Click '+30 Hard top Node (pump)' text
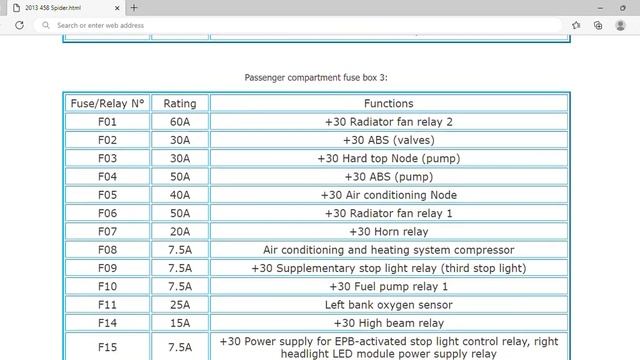The height and width of the screenshot is (360, 640). point(389,158)
